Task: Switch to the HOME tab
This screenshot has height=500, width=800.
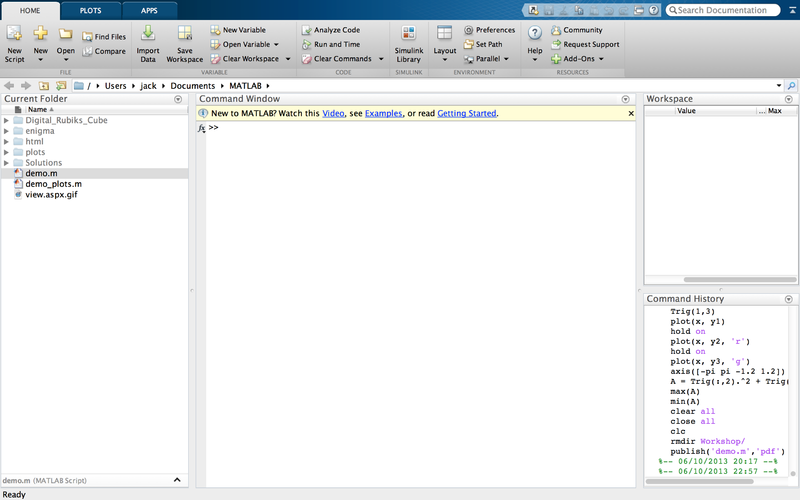Action: [30, 11]
